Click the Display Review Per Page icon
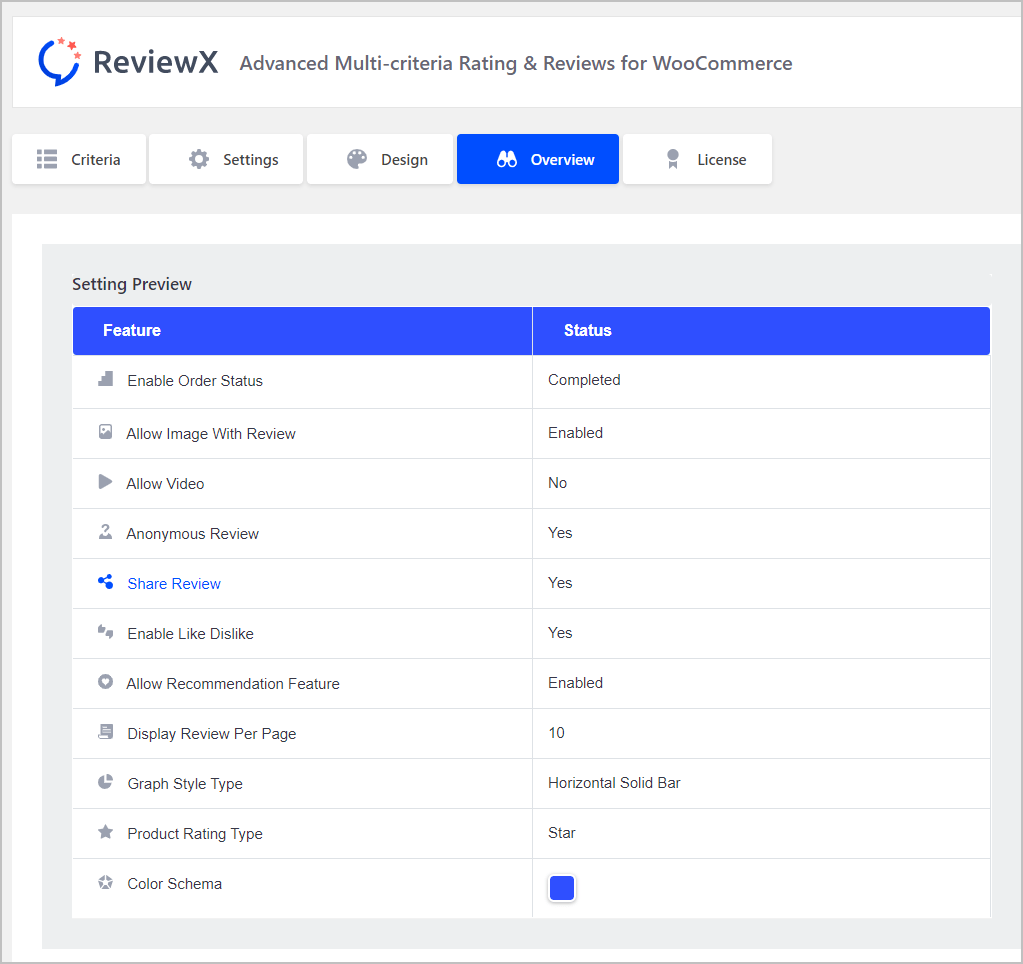Screen dimensions: 1023x964 tap(105, 732)
